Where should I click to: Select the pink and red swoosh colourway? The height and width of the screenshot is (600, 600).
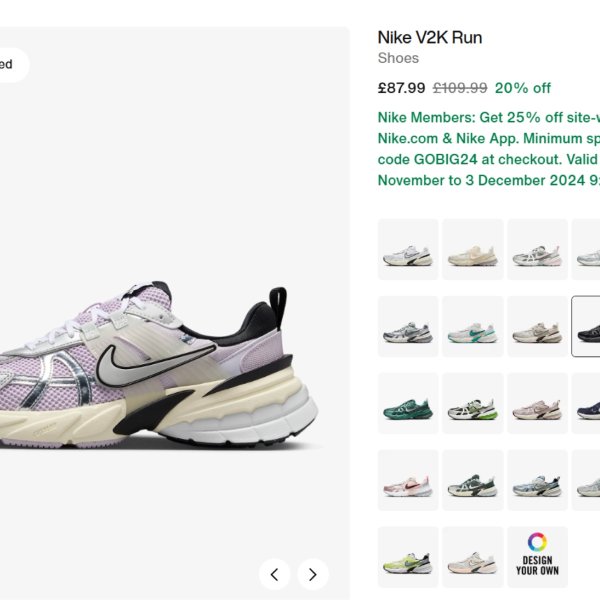click(408, 480)
